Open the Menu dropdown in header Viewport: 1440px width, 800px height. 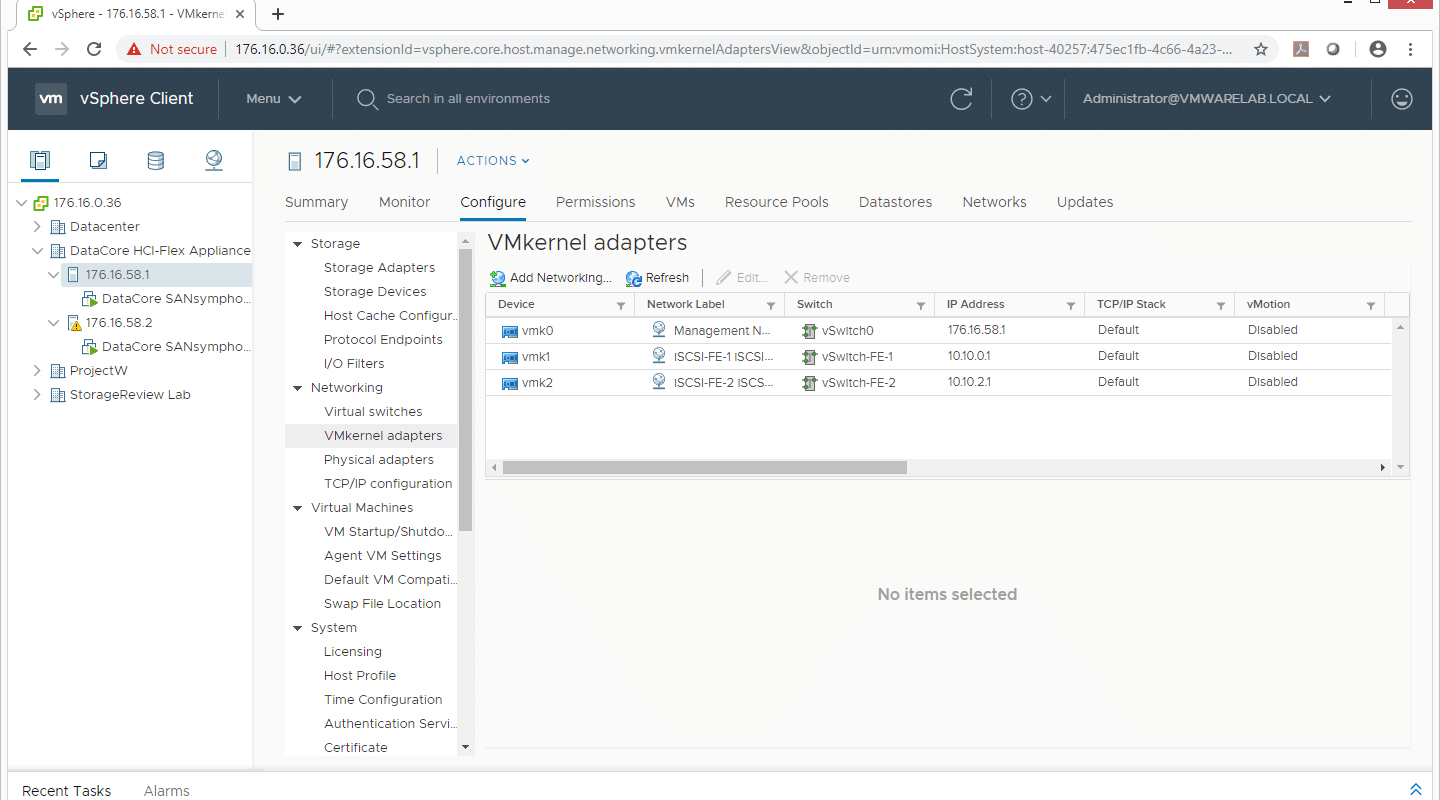(274, 99)
